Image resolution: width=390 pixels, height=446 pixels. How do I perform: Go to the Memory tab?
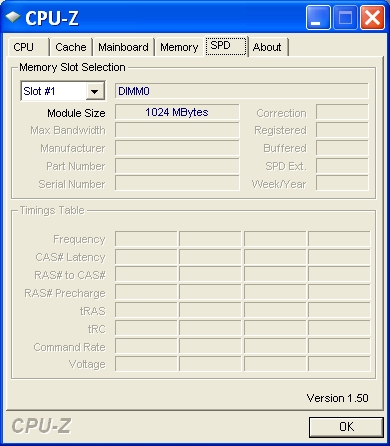click(x=179, y=47)
